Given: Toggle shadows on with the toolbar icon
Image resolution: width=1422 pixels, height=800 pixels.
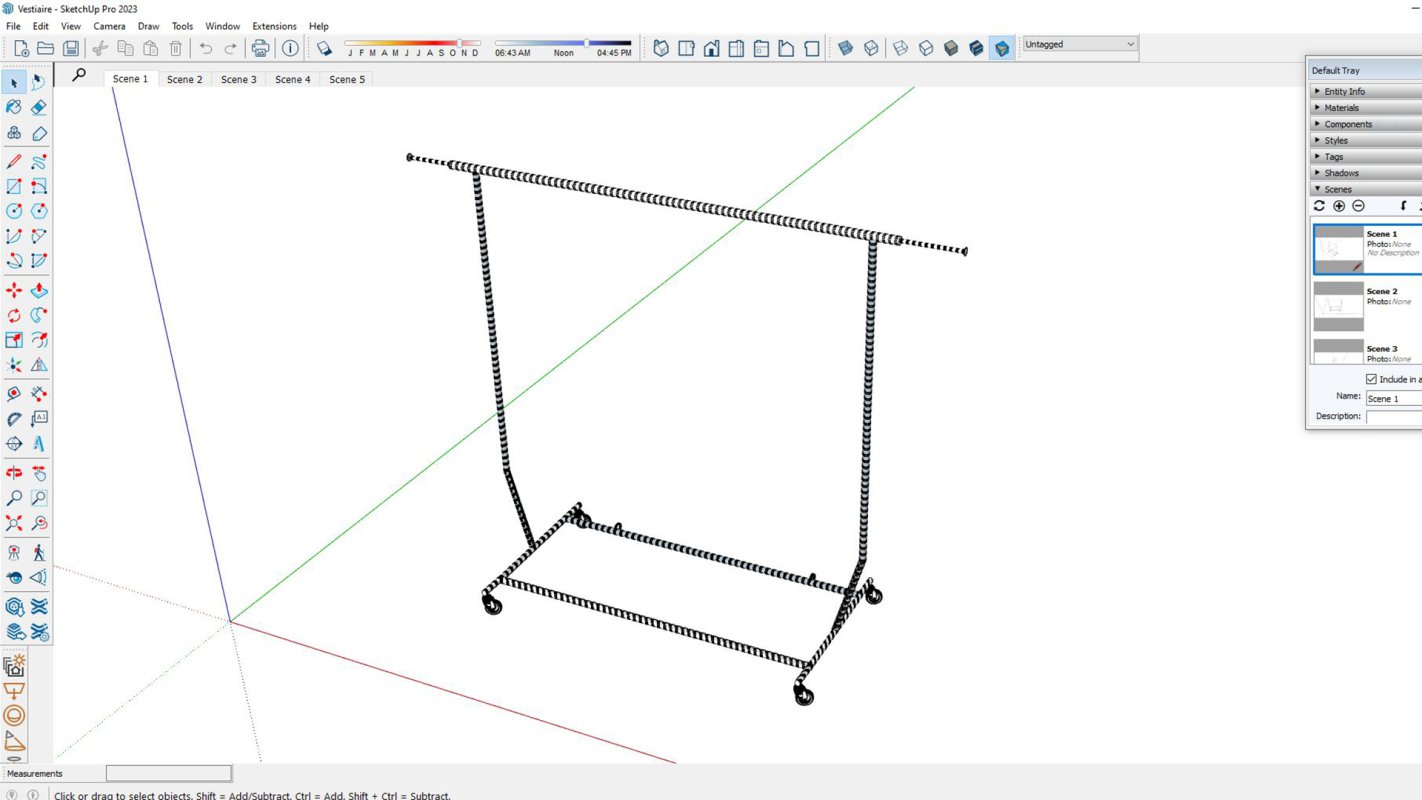Looking at the screenshot, I should [x=324, y=48].
